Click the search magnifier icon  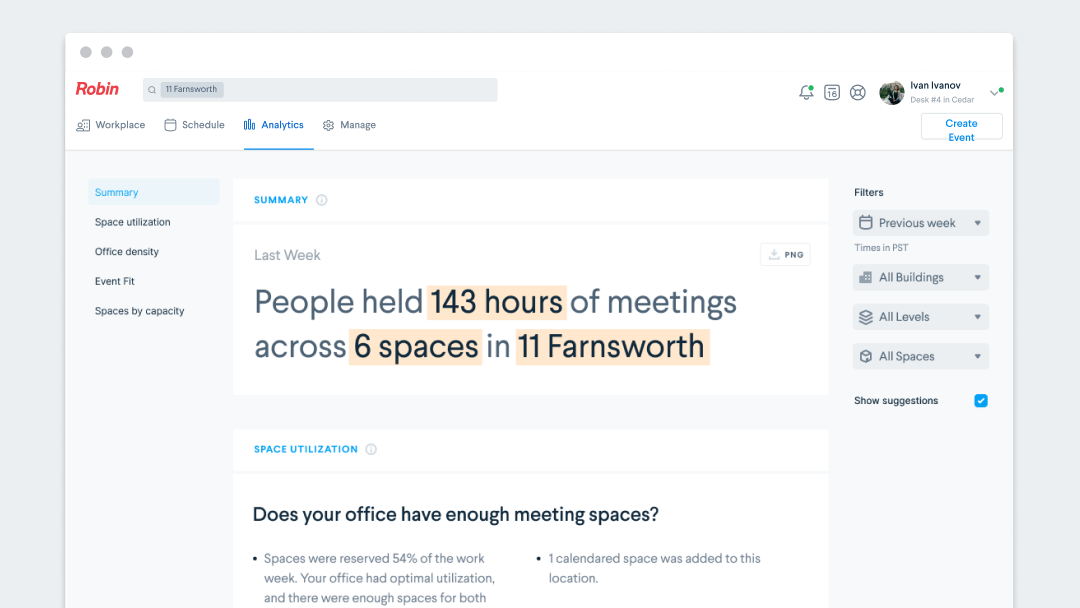[x=152, y=90]
